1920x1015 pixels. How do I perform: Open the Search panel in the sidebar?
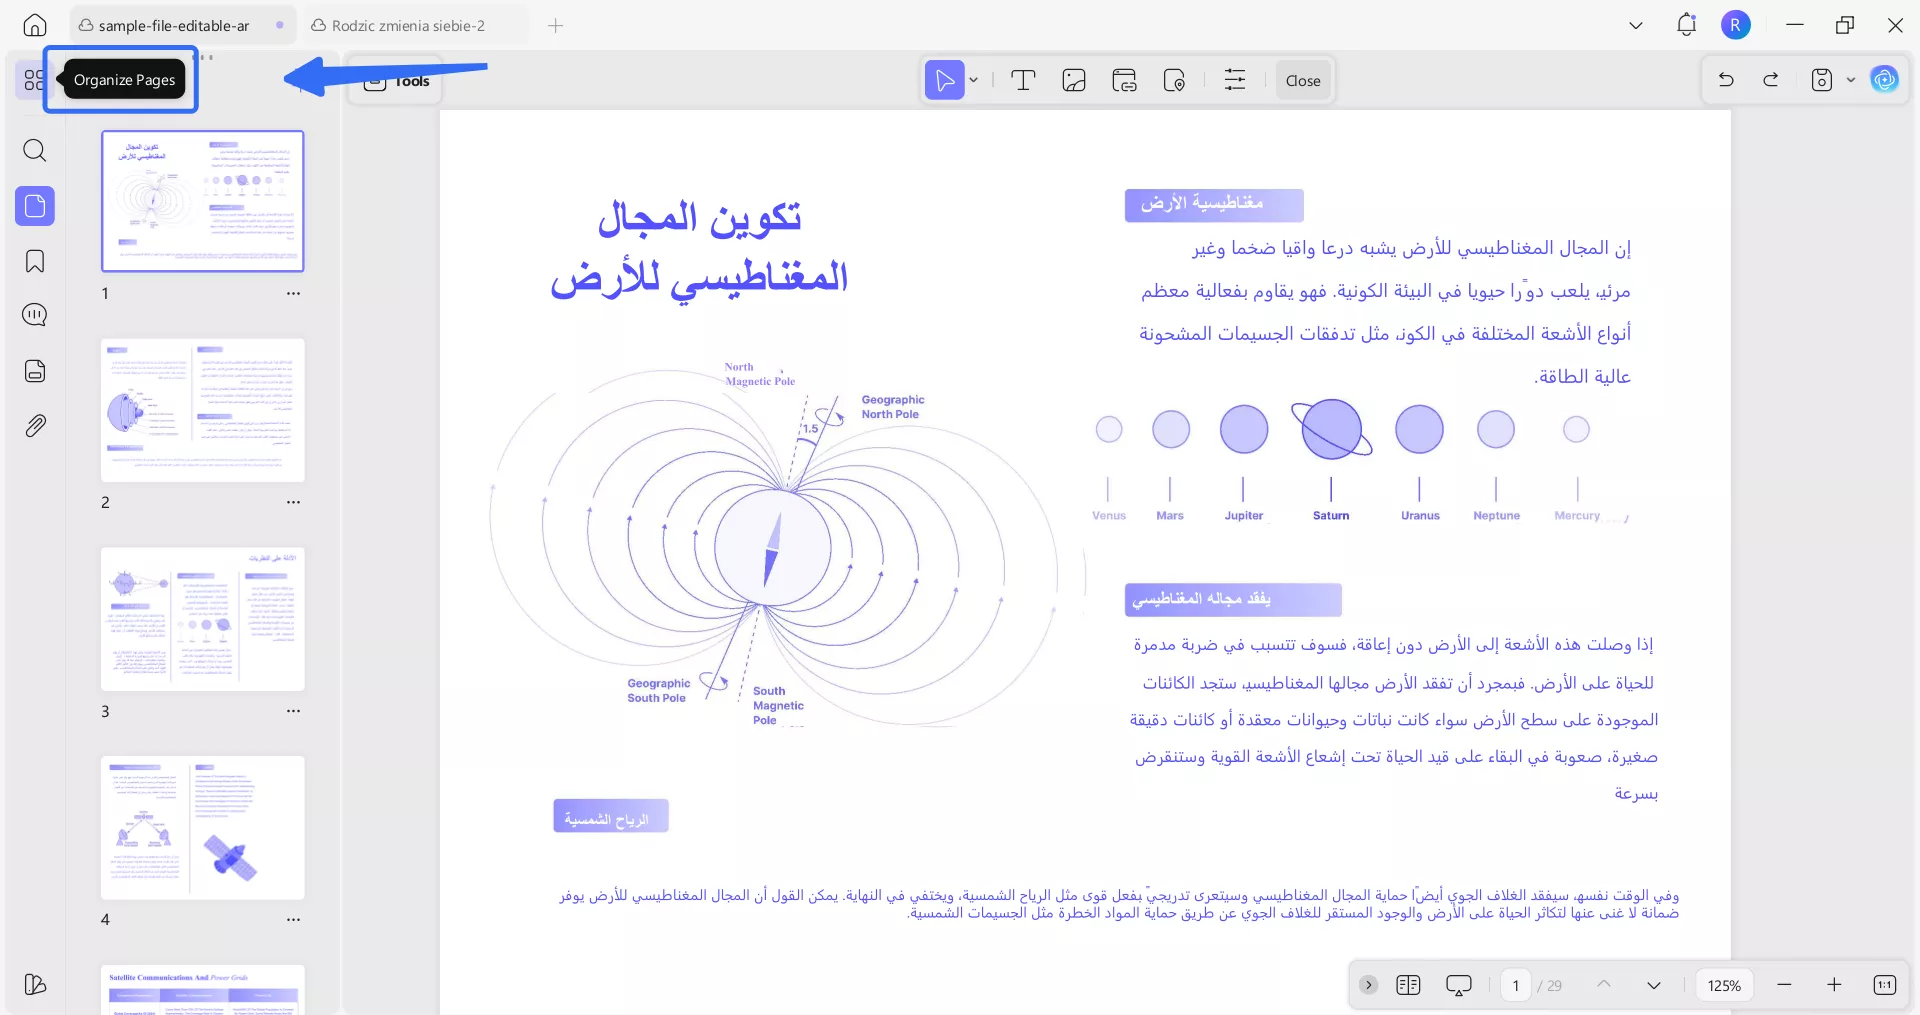pos(35,151)
